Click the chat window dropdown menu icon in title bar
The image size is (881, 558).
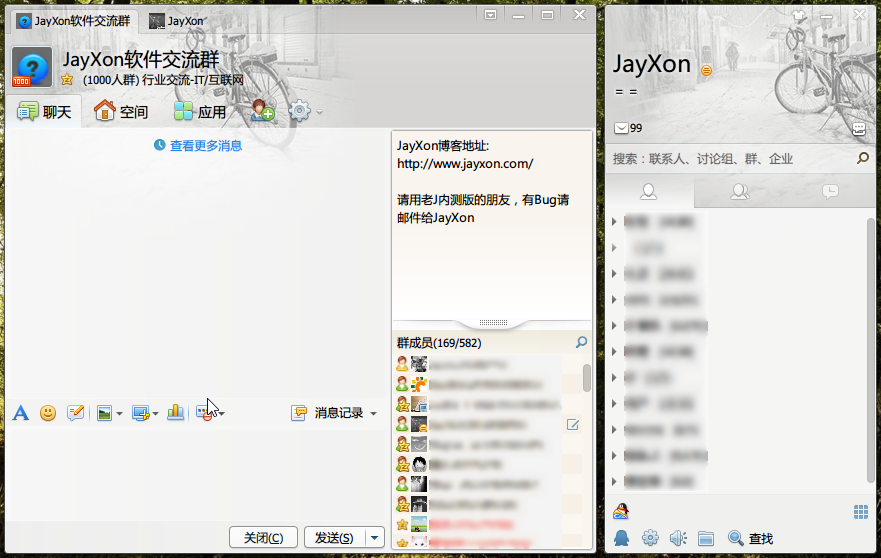[x=491, y=15]
